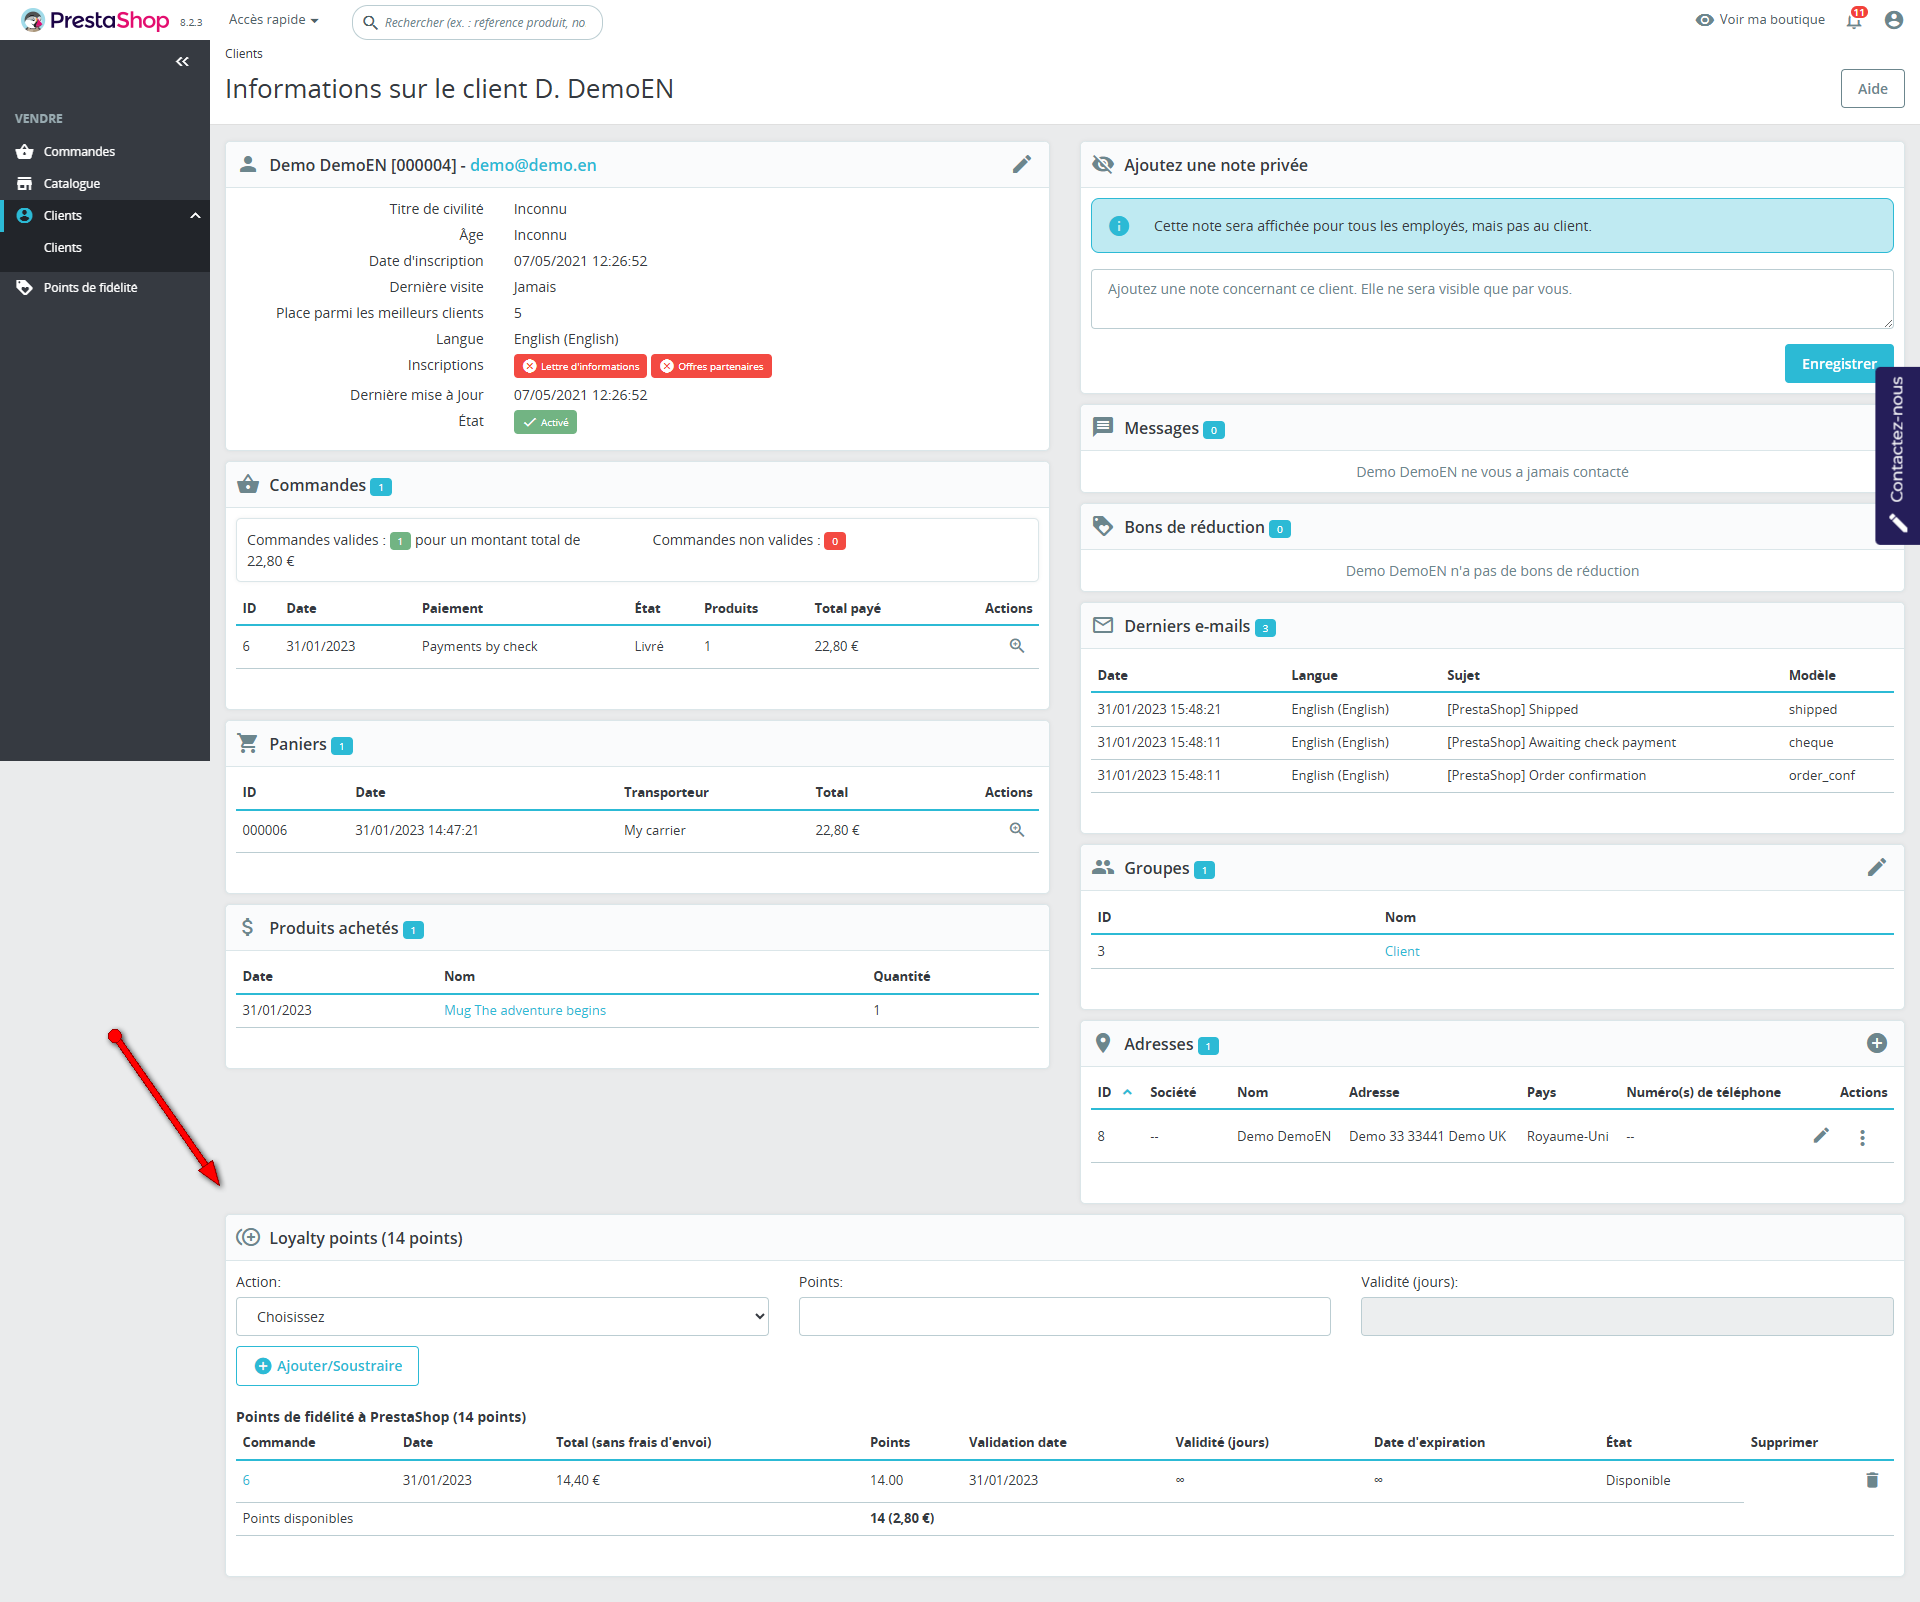Open Mug The adventure begins product link
Viewport: 1920px width, 1602px height.
tap(525, 1010)
